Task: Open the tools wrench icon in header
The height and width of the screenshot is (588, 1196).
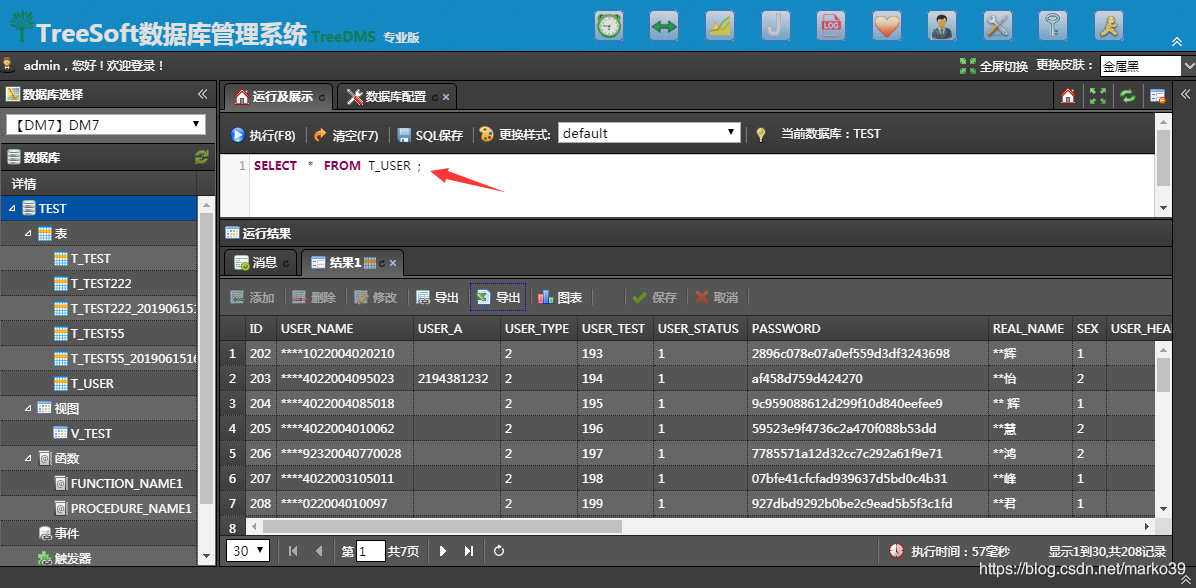Action: click(998, 26)
